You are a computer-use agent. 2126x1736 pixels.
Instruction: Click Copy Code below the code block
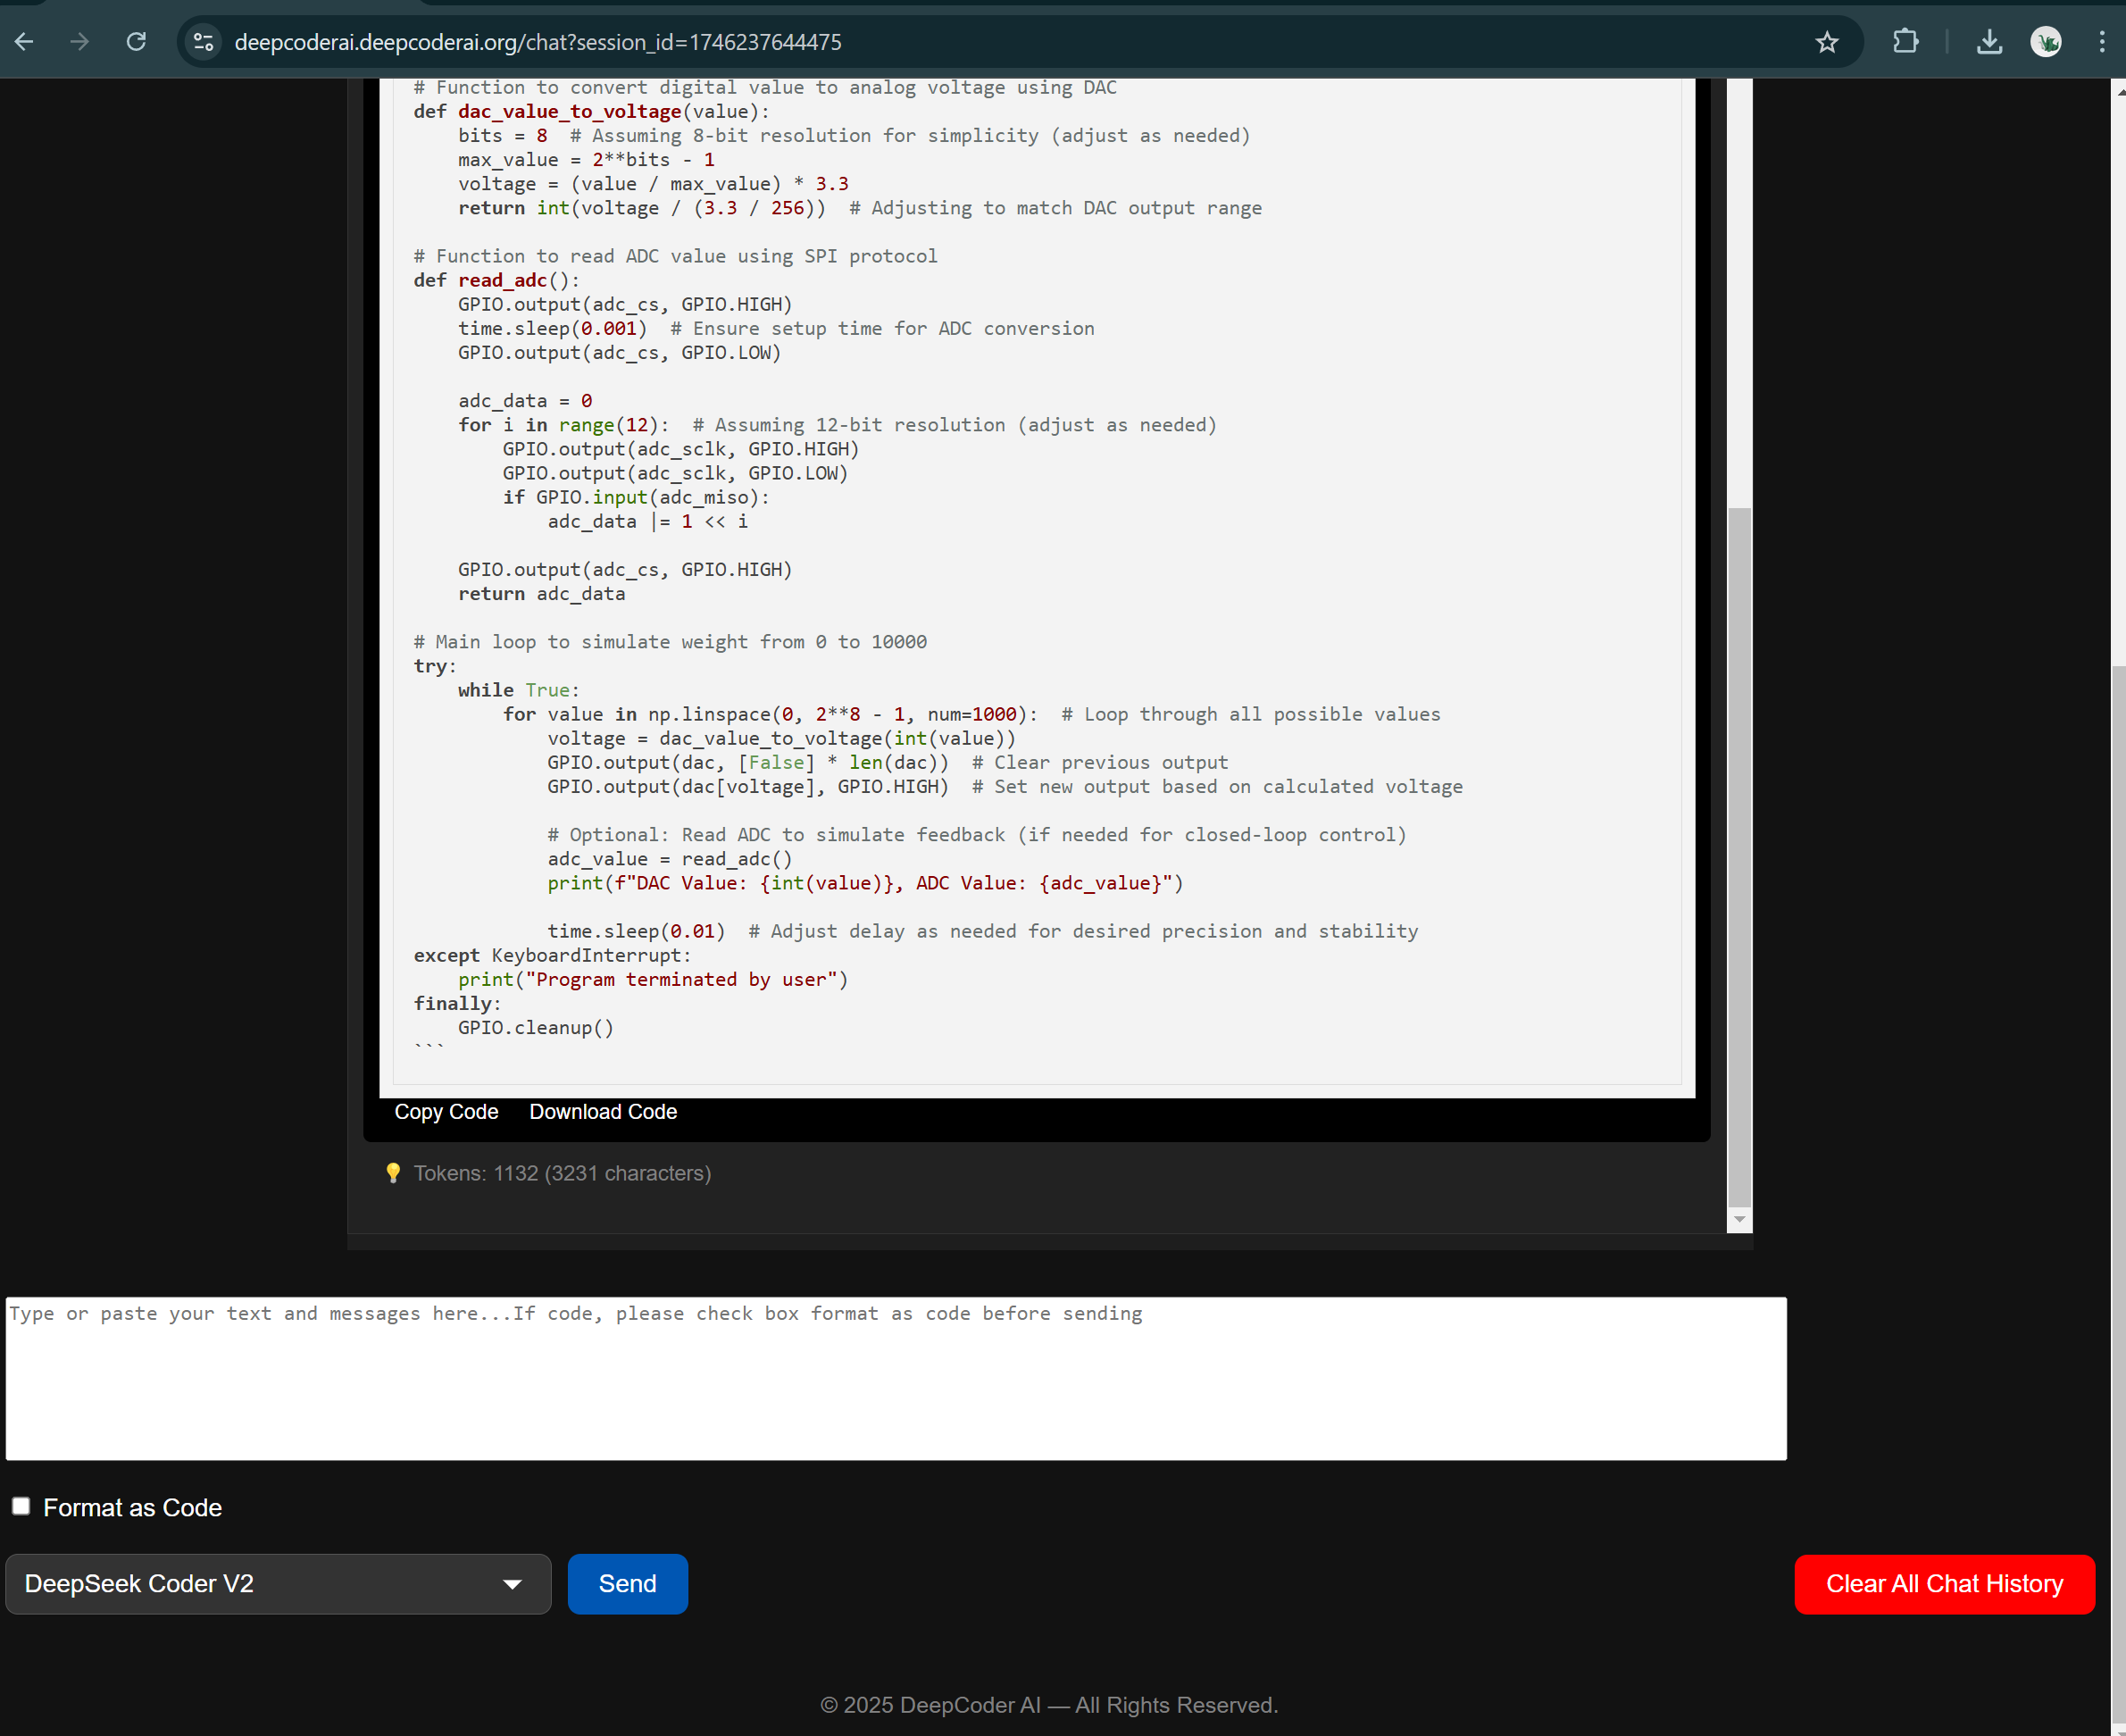[x=446, y=1112]
